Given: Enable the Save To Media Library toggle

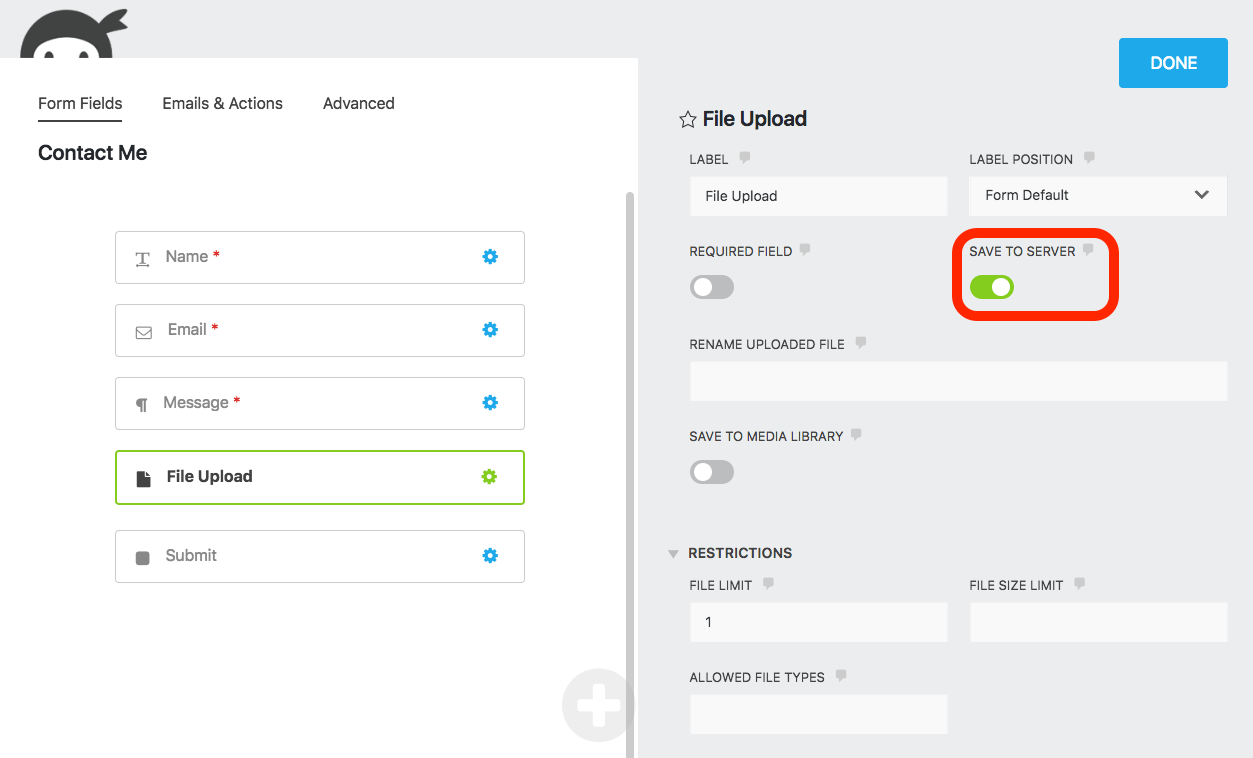Looking at the screenshot, I should (711, 471).
